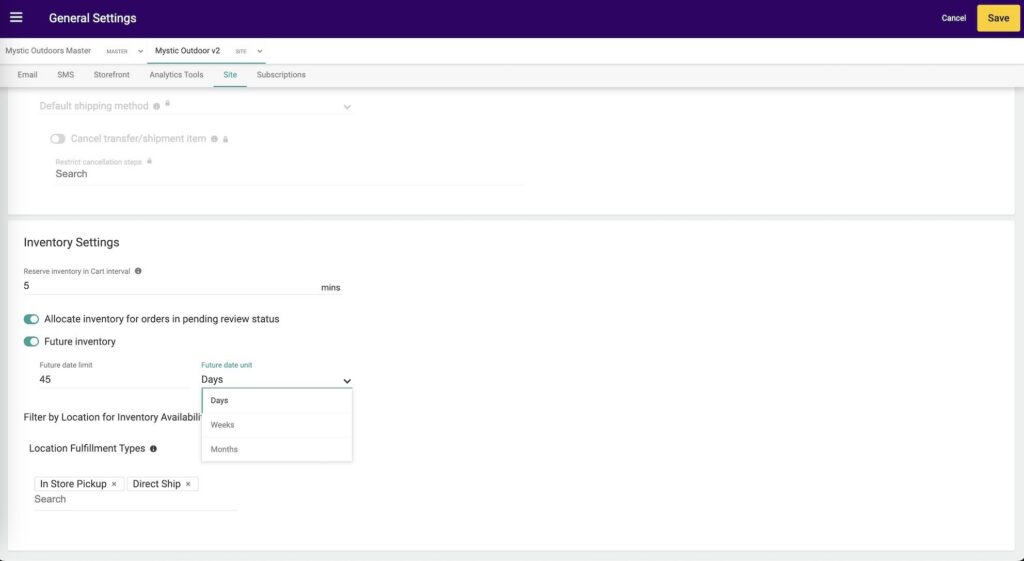Open the Storefront tab
The image size is (1024, 561).
point(112,74)
